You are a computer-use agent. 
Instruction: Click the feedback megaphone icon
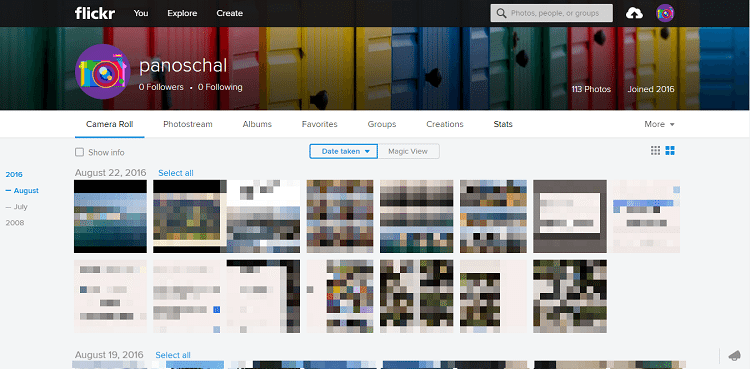[734, 356]
